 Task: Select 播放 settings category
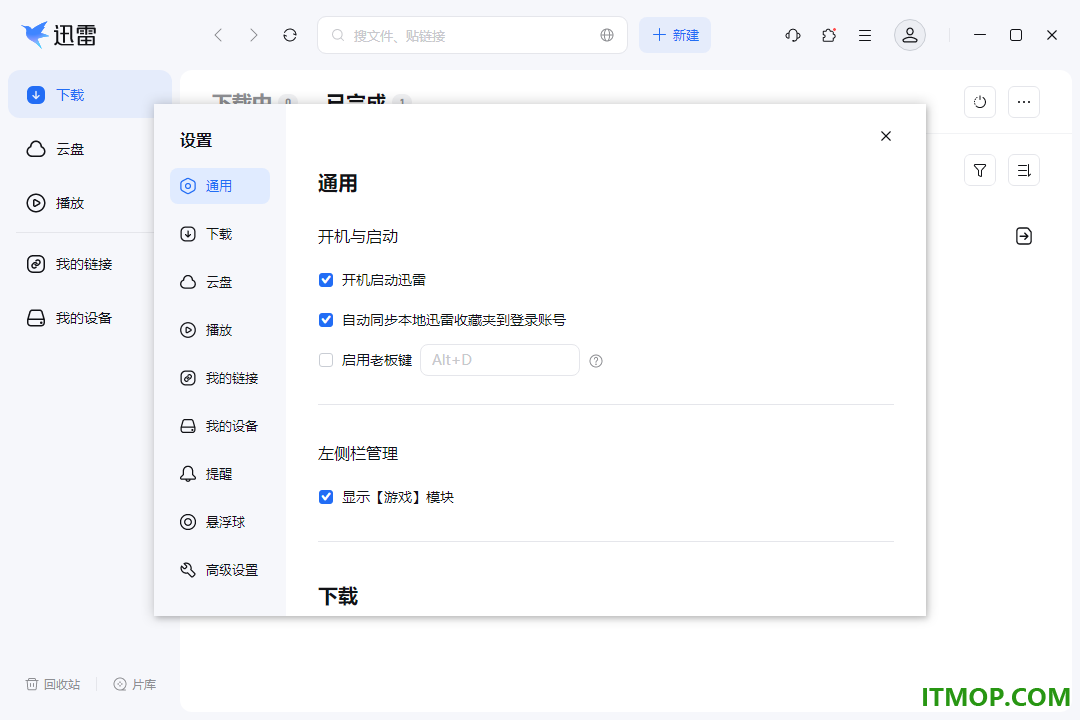[x=220, y=330]
